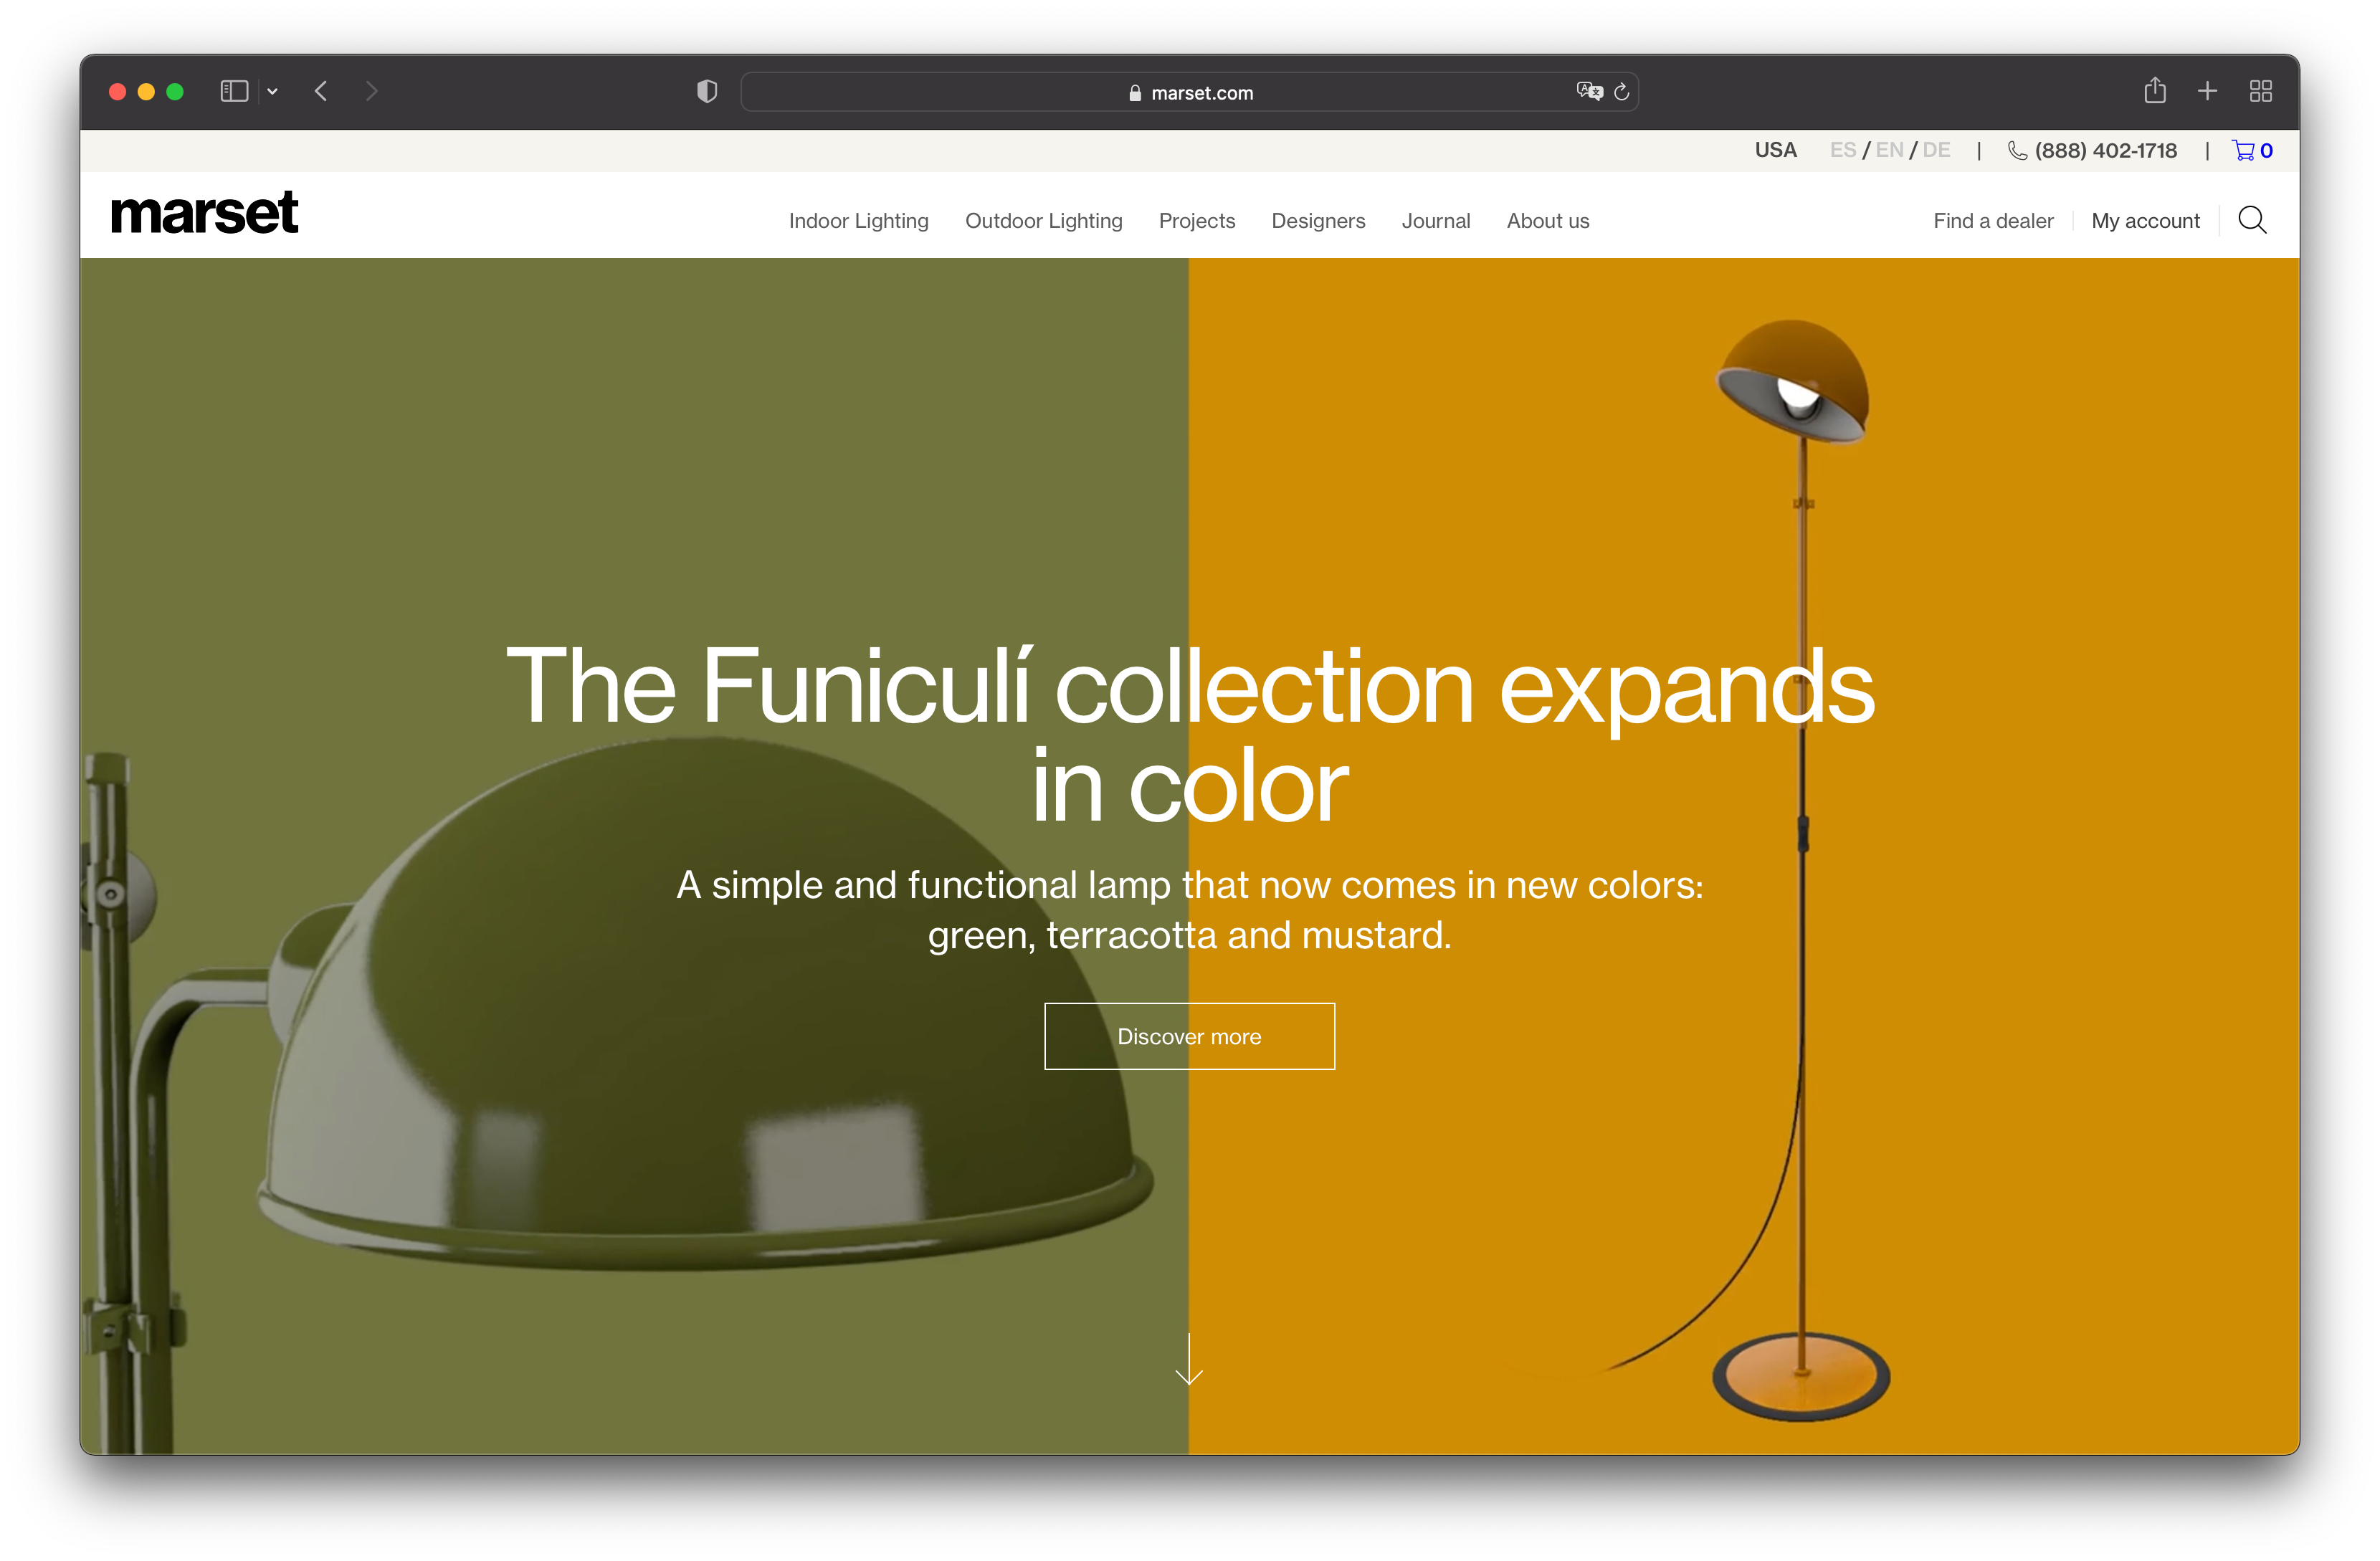
Task: Open the Safari share icon
Action: point(2154,91)
